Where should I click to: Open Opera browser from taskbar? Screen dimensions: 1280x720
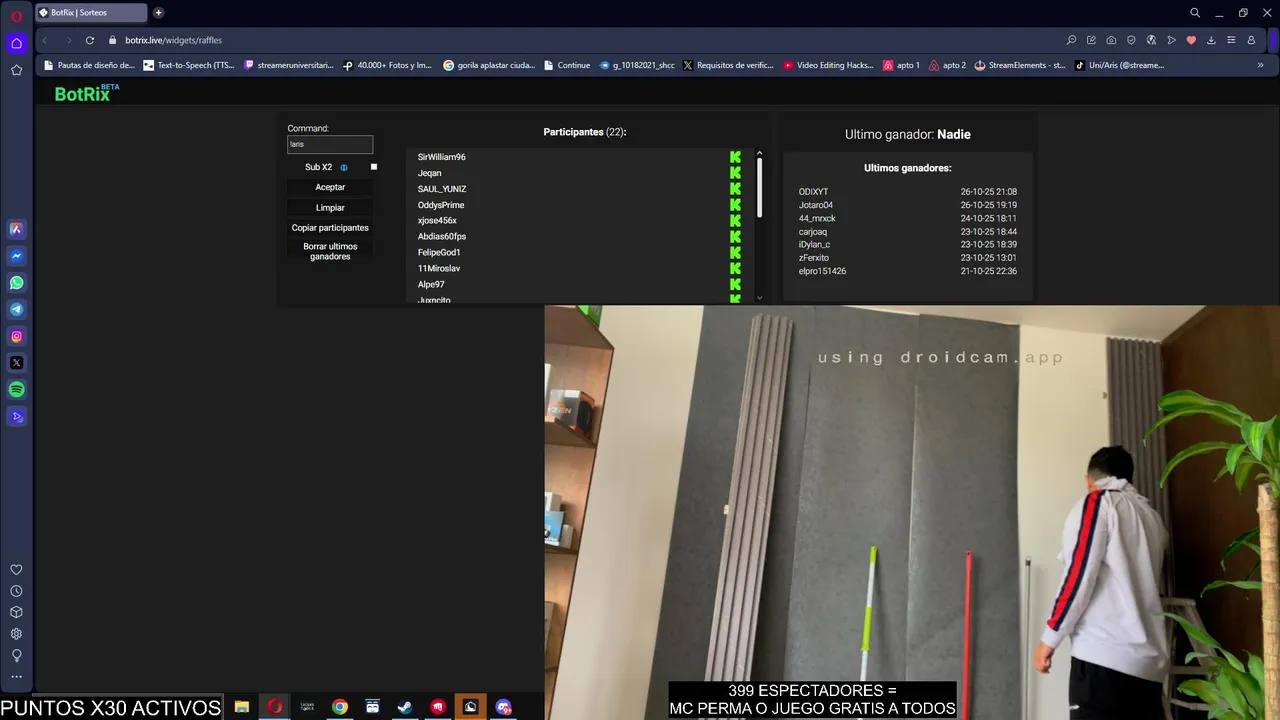[275, 707]
